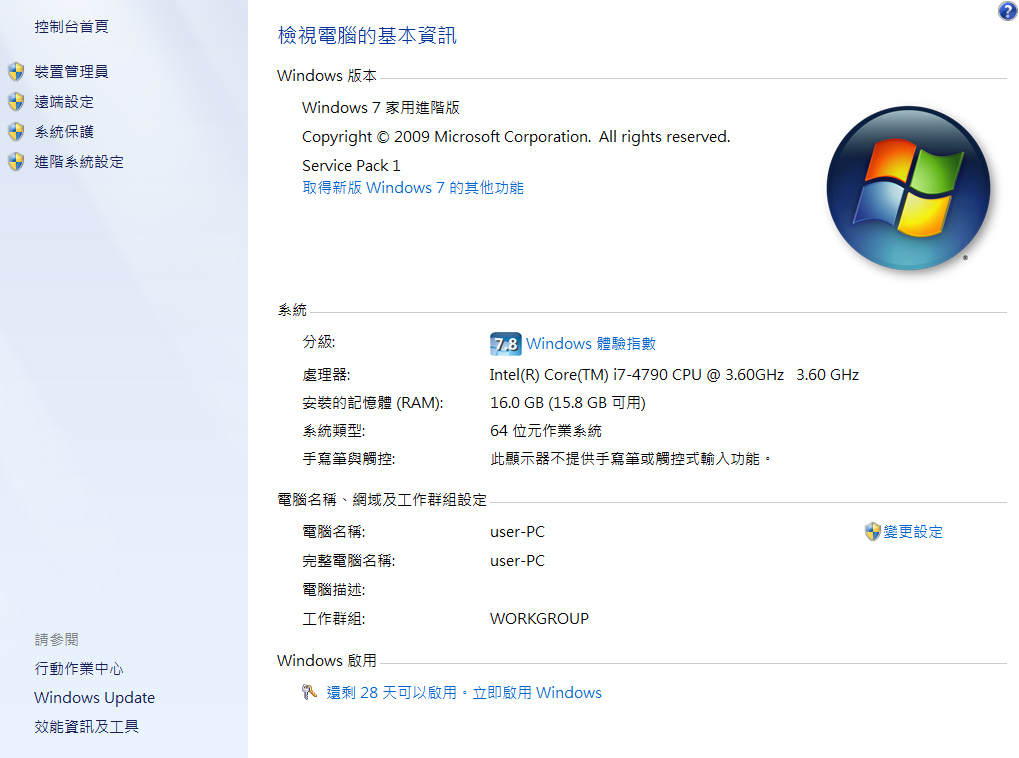Open 行動作業中心 from the sidebar

tap(79, 669)
